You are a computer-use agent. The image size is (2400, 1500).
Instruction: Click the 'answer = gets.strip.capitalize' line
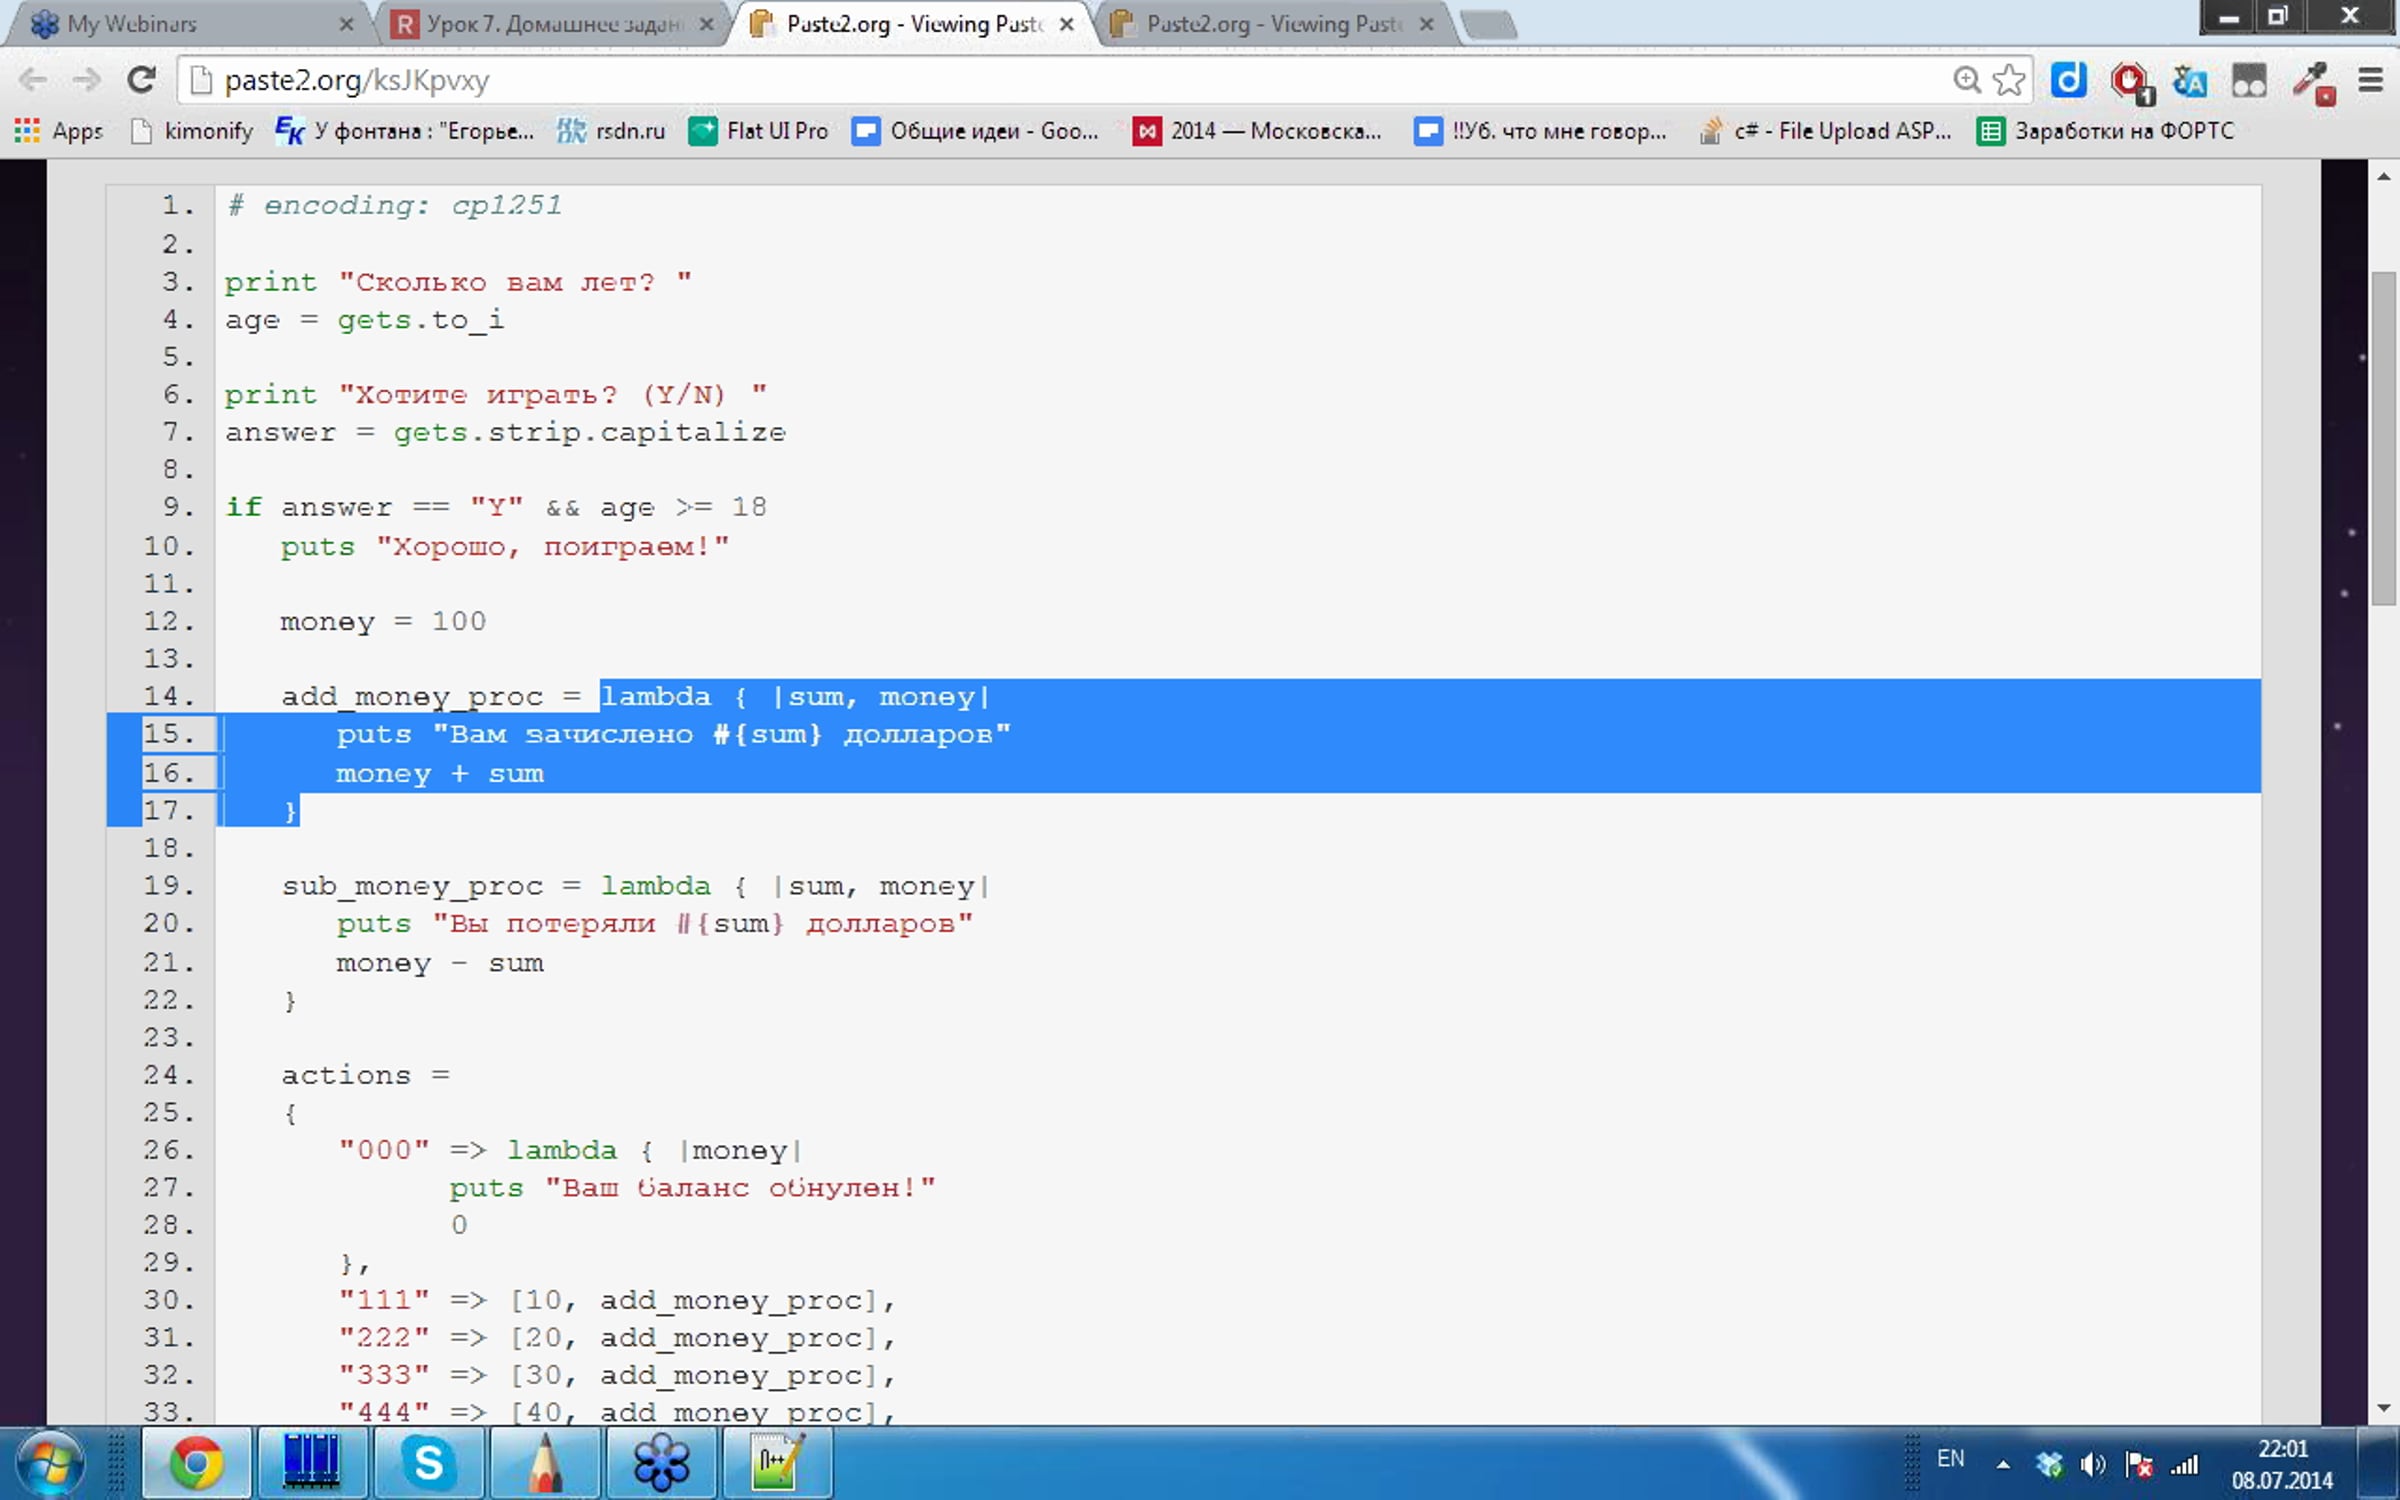pyautogui.click(x=505, y=433)
